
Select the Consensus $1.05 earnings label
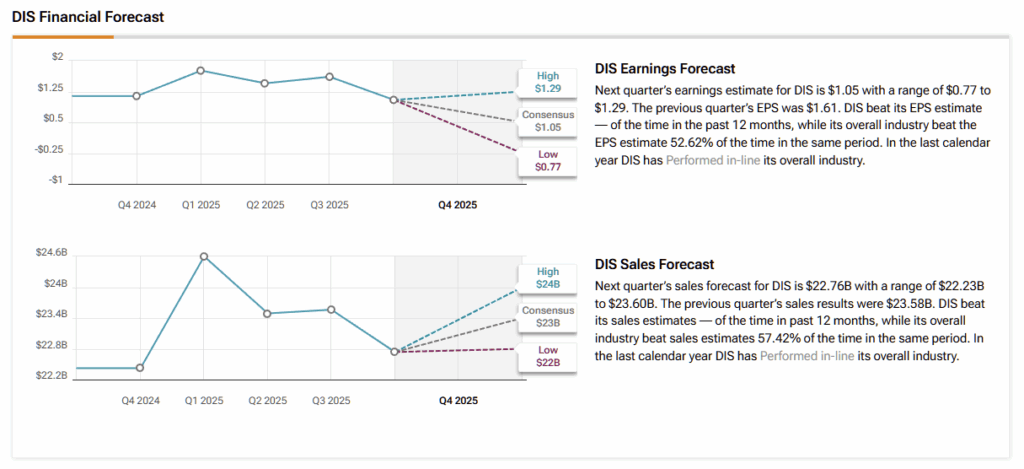[547, 121]
